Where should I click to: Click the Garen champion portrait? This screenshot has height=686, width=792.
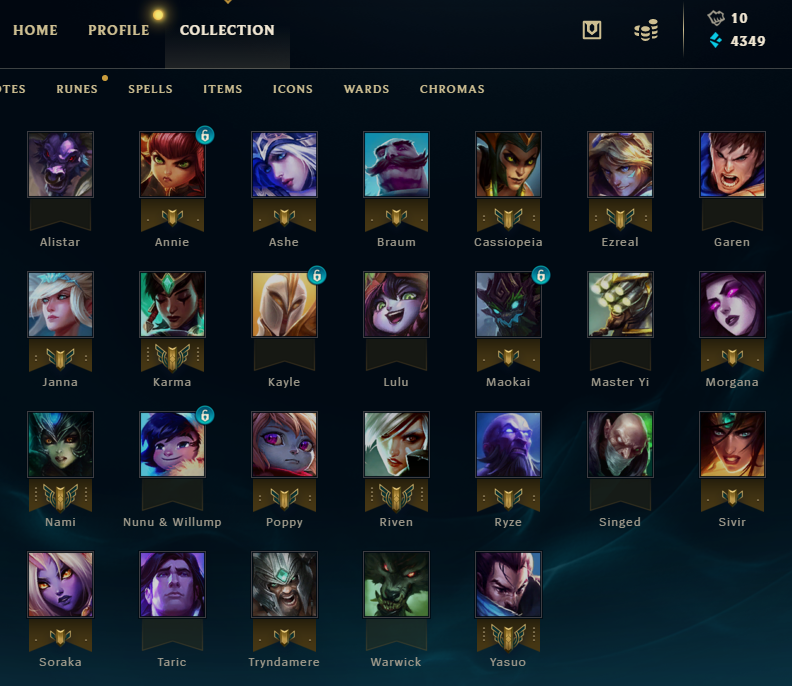coord(732,164)
